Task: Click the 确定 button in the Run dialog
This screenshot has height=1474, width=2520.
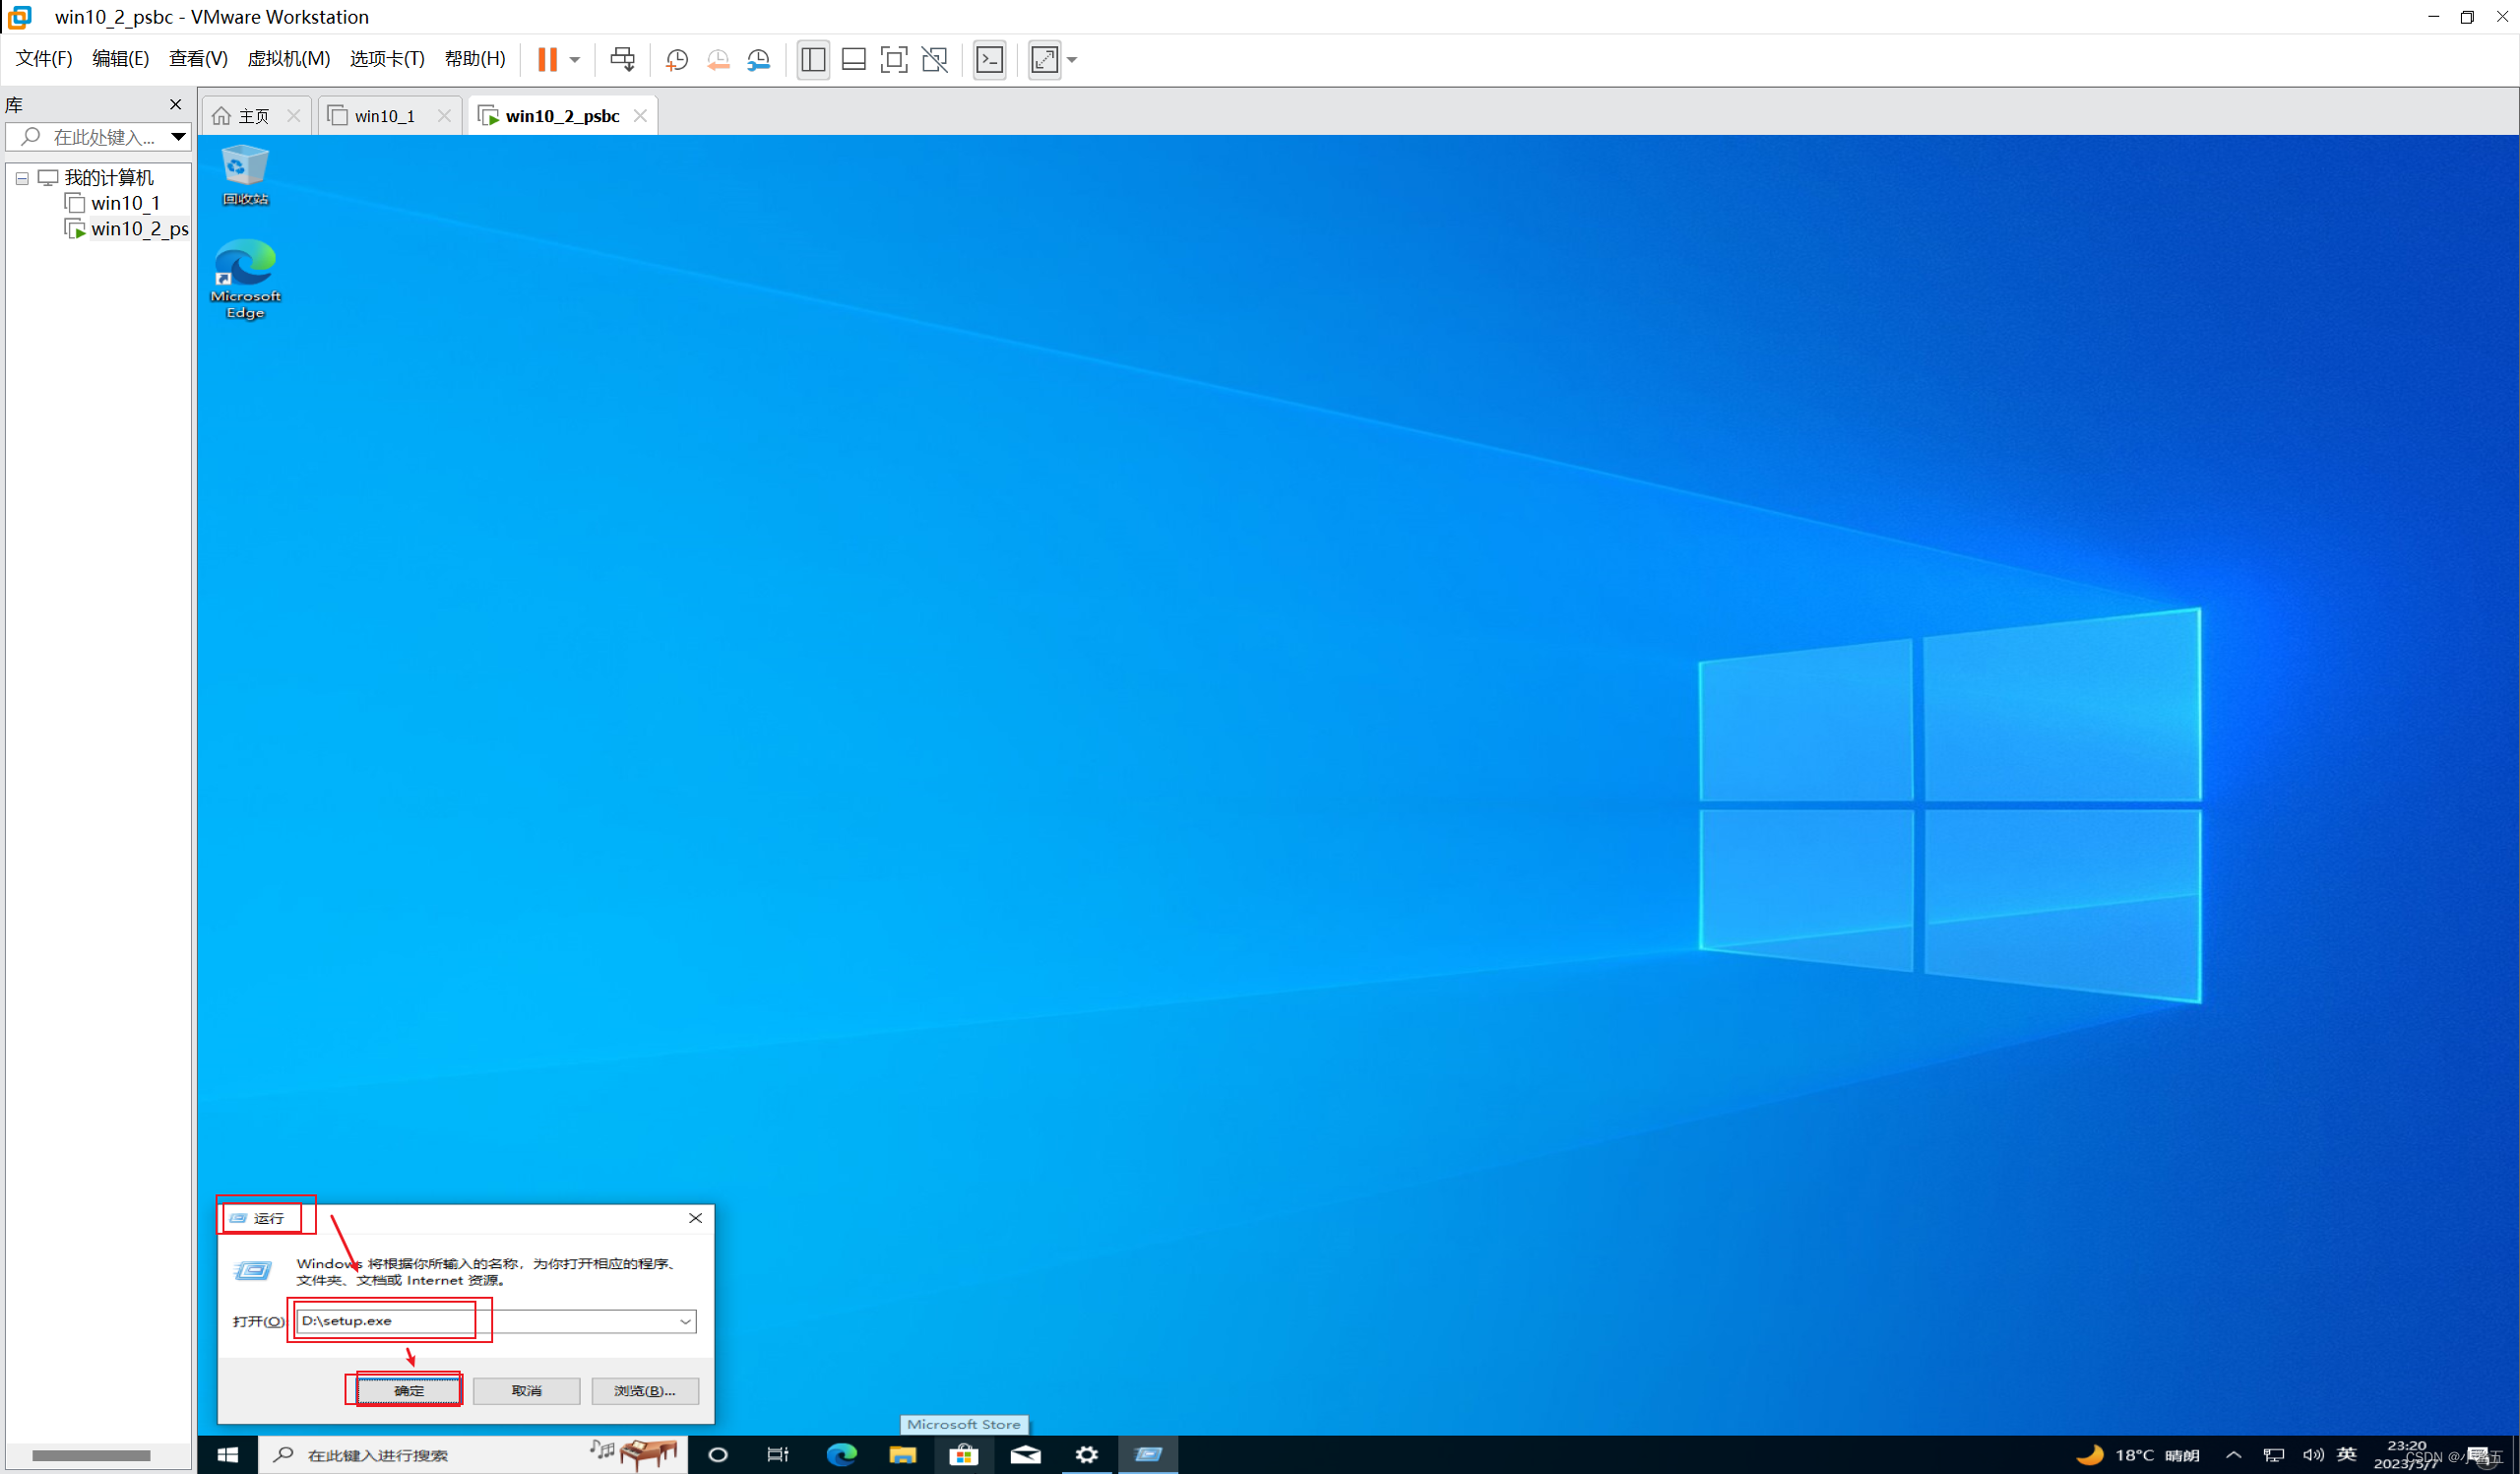Action: coord(404,1390)
